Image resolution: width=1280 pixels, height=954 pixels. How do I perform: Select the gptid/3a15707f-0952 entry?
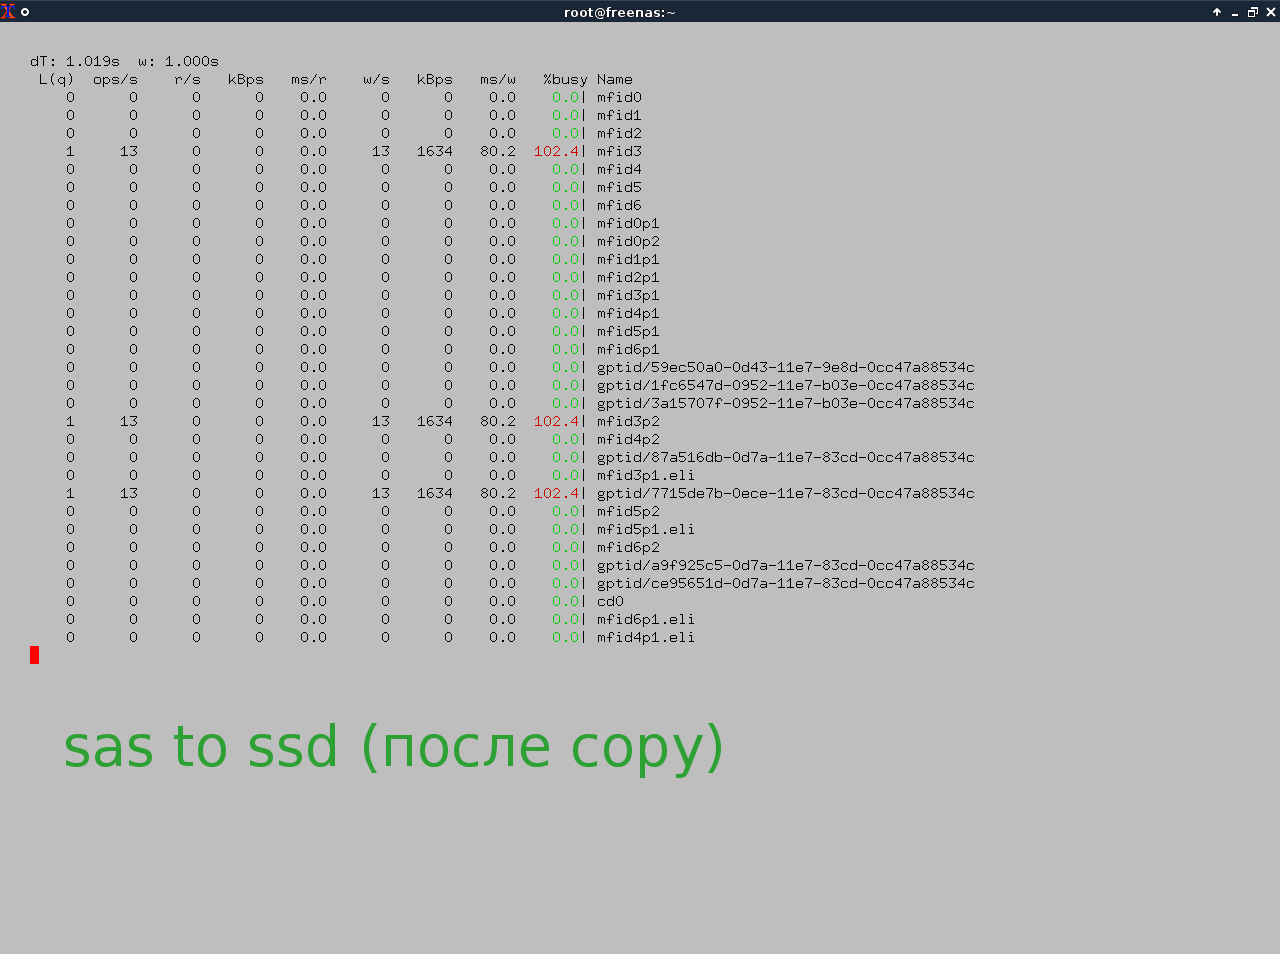click(786, 403)
